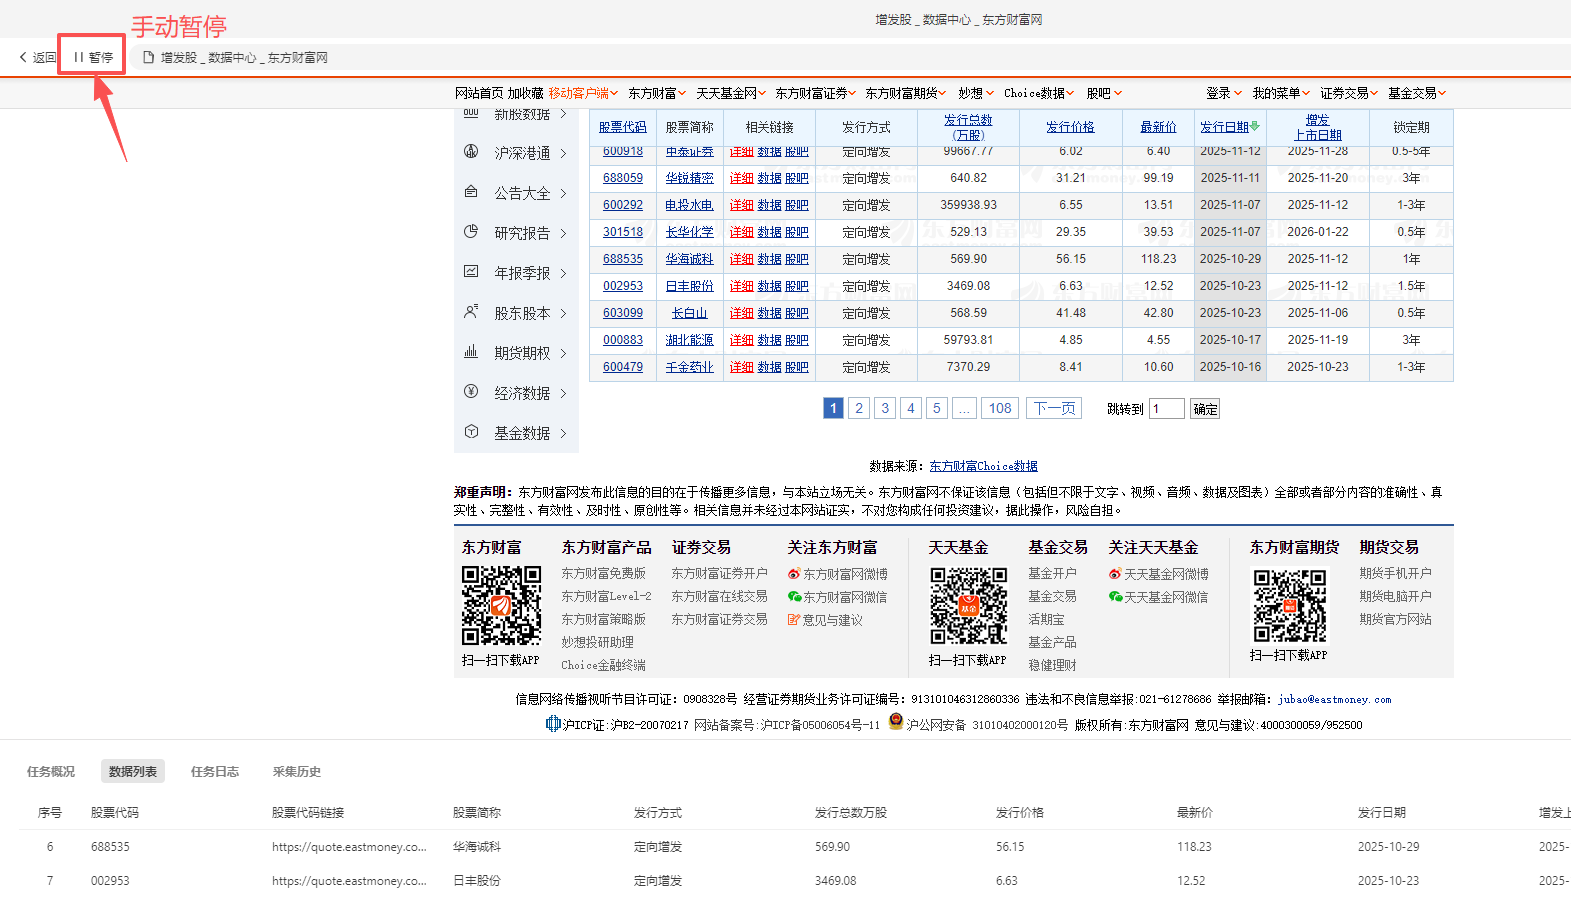Go to page 5 of results
The width and height of the screenshot is (1571, 907).
tap(937, 408)
